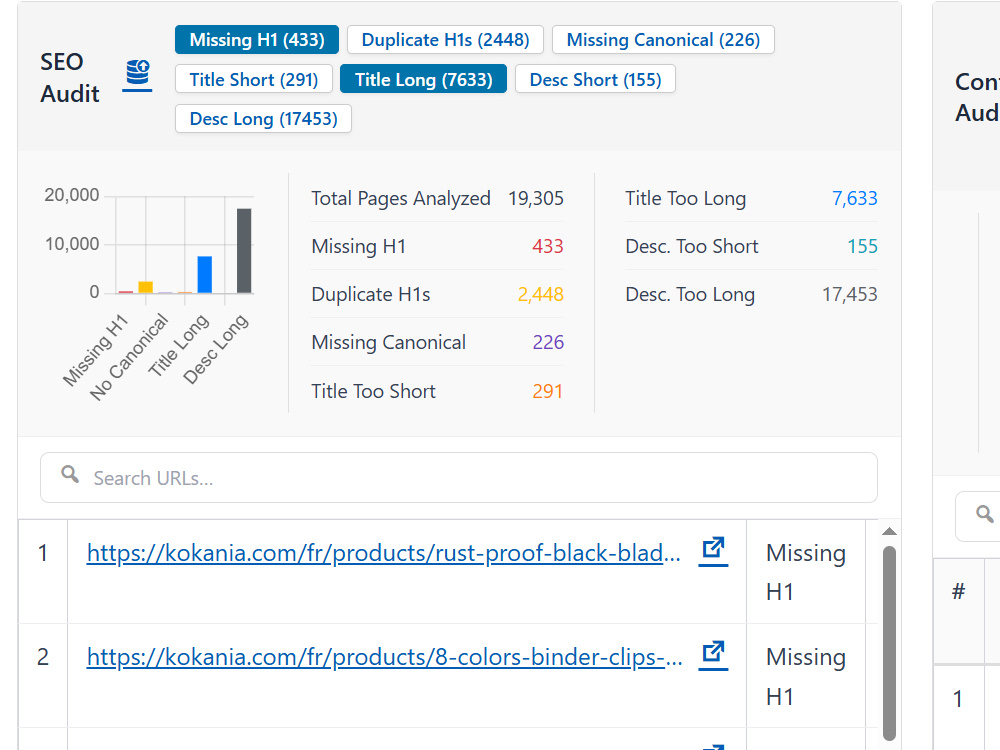Click the SEO Audit database export icon
Viewport: 1000px width, 750px height.
coord(137,75)
